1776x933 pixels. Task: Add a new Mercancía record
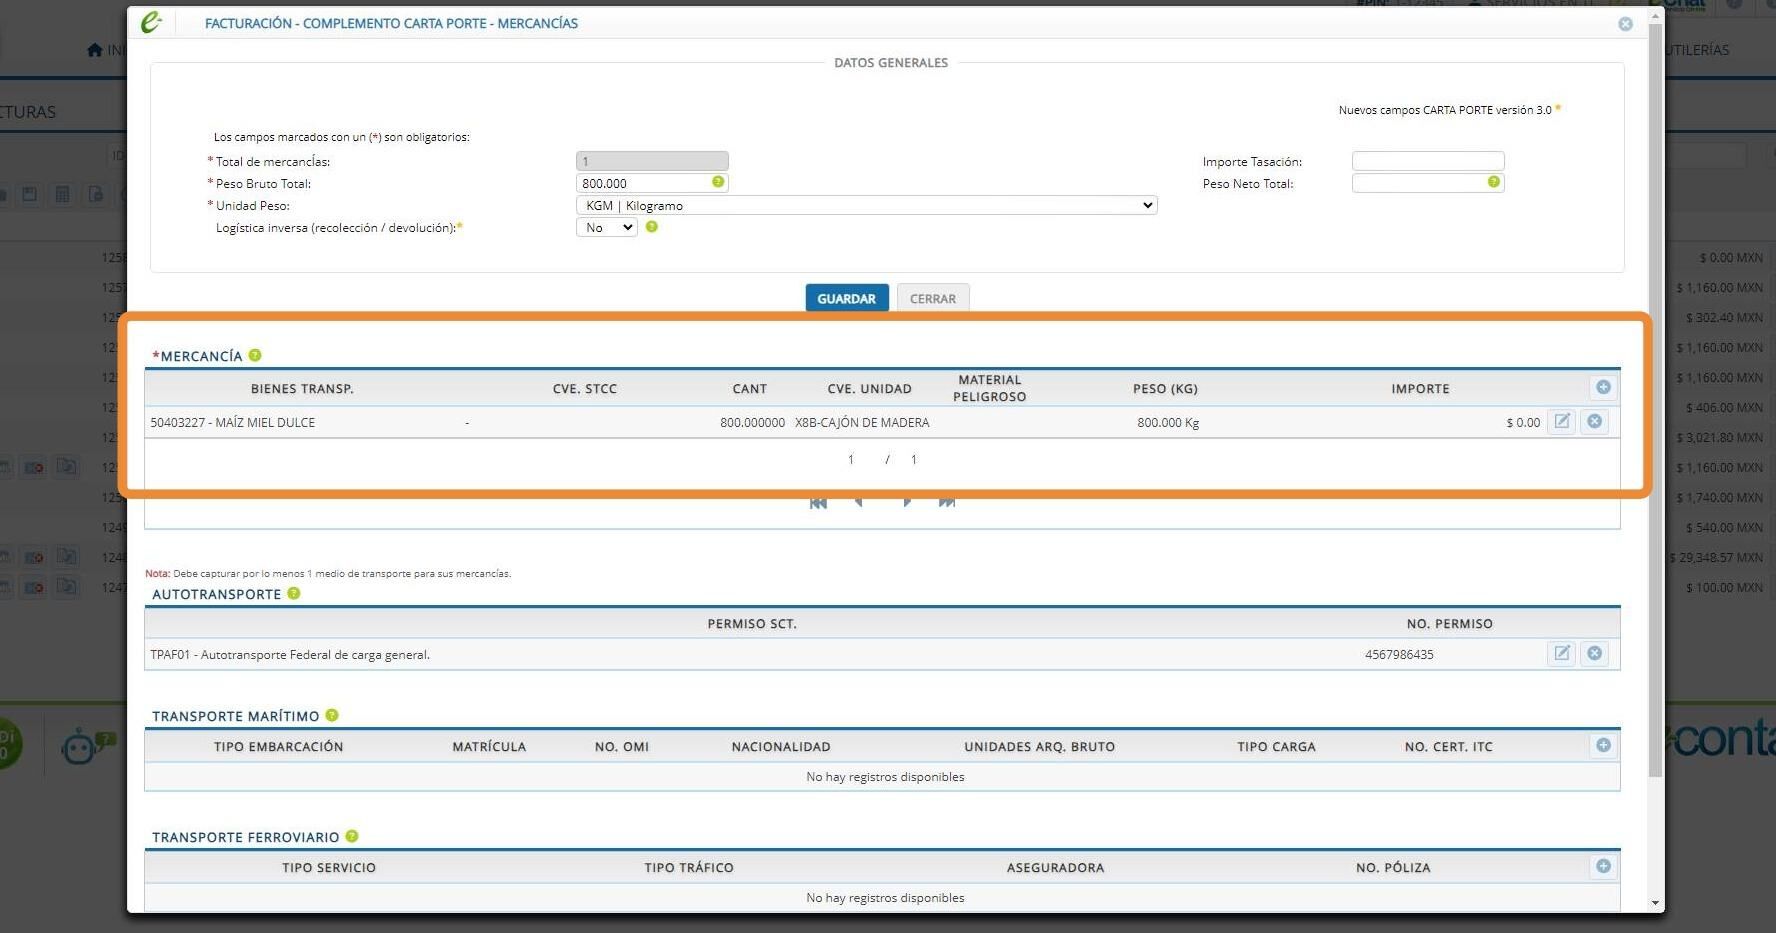pos(1603,388)
